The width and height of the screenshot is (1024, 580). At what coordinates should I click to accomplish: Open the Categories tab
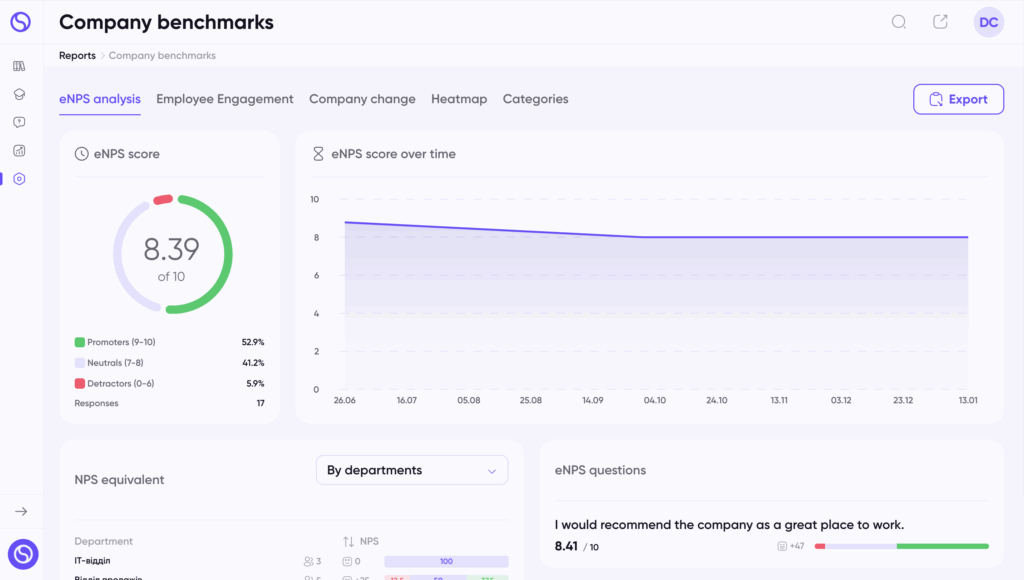(x=536, y=99)
